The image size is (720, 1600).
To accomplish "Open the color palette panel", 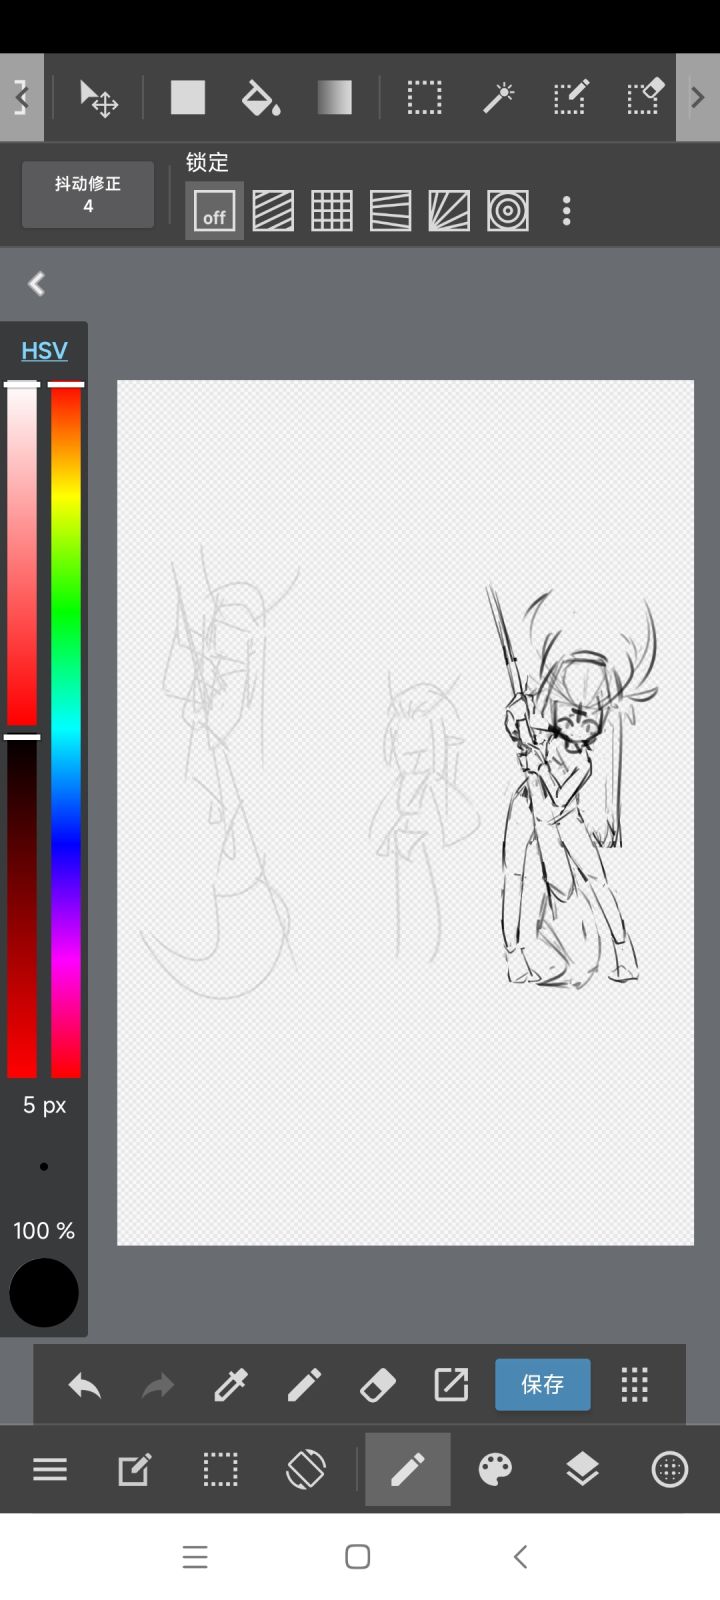I will click(495, 1469).
